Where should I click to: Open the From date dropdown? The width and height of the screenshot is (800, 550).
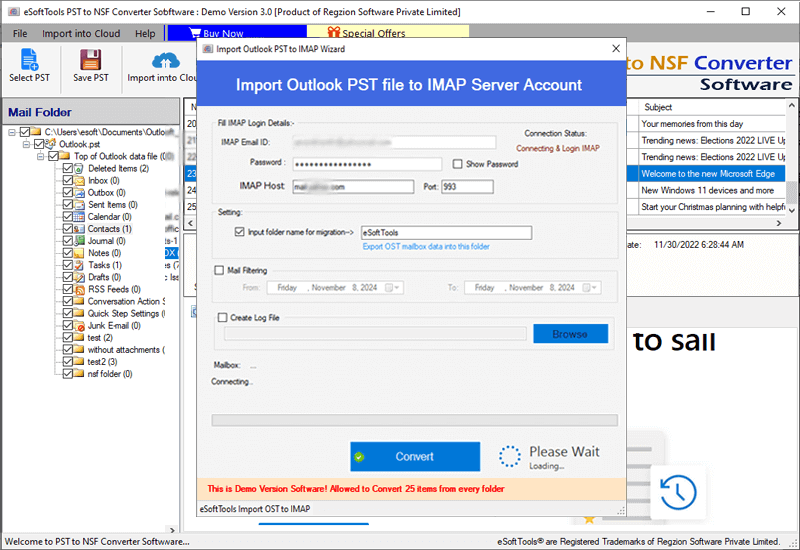tap(397, 288)
